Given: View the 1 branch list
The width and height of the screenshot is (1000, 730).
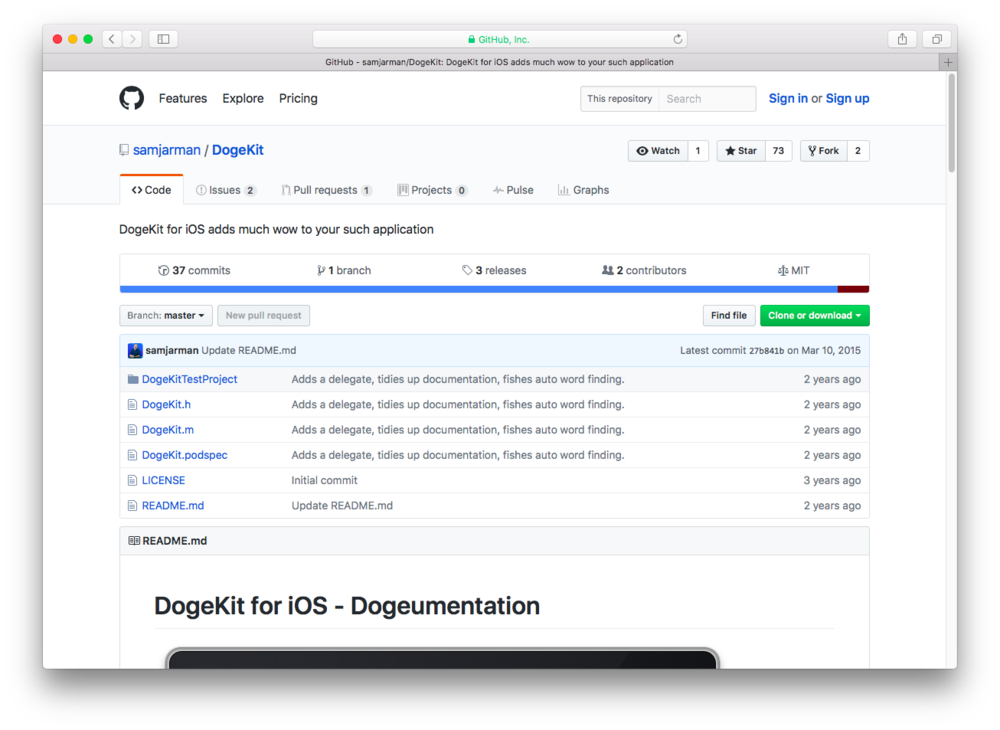Looking at the screenshot, I should click(x=344, y=270).
